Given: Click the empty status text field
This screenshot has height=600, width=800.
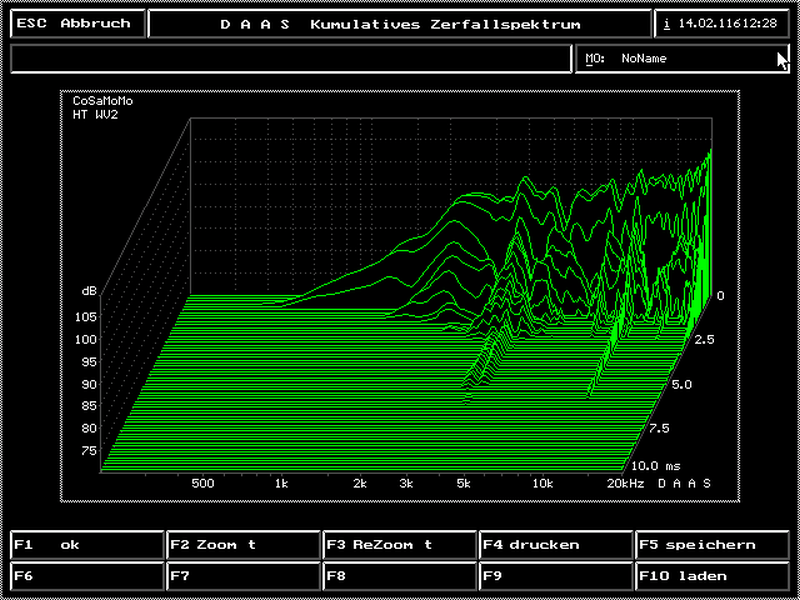Looking at the screenshot, I should (290, 59).
